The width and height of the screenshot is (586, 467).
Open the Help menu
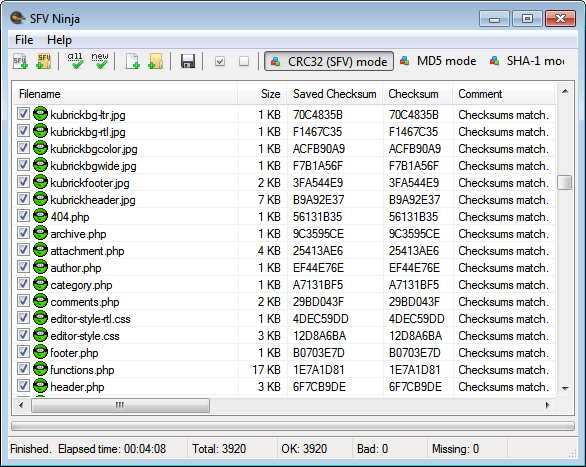click(59, 40)
